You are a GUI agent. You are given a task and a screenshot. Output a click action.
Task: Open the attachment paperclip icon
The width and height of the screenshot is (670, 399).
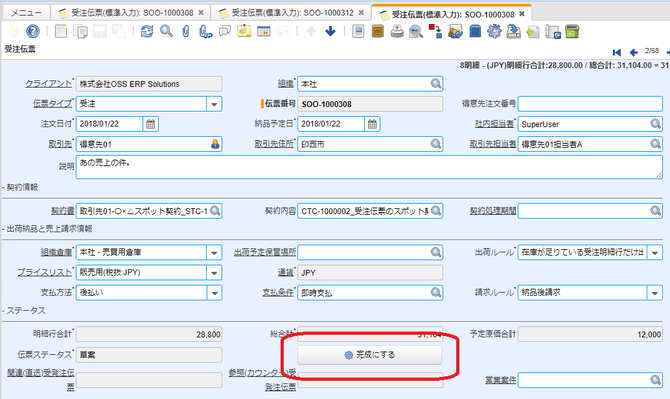186,31
